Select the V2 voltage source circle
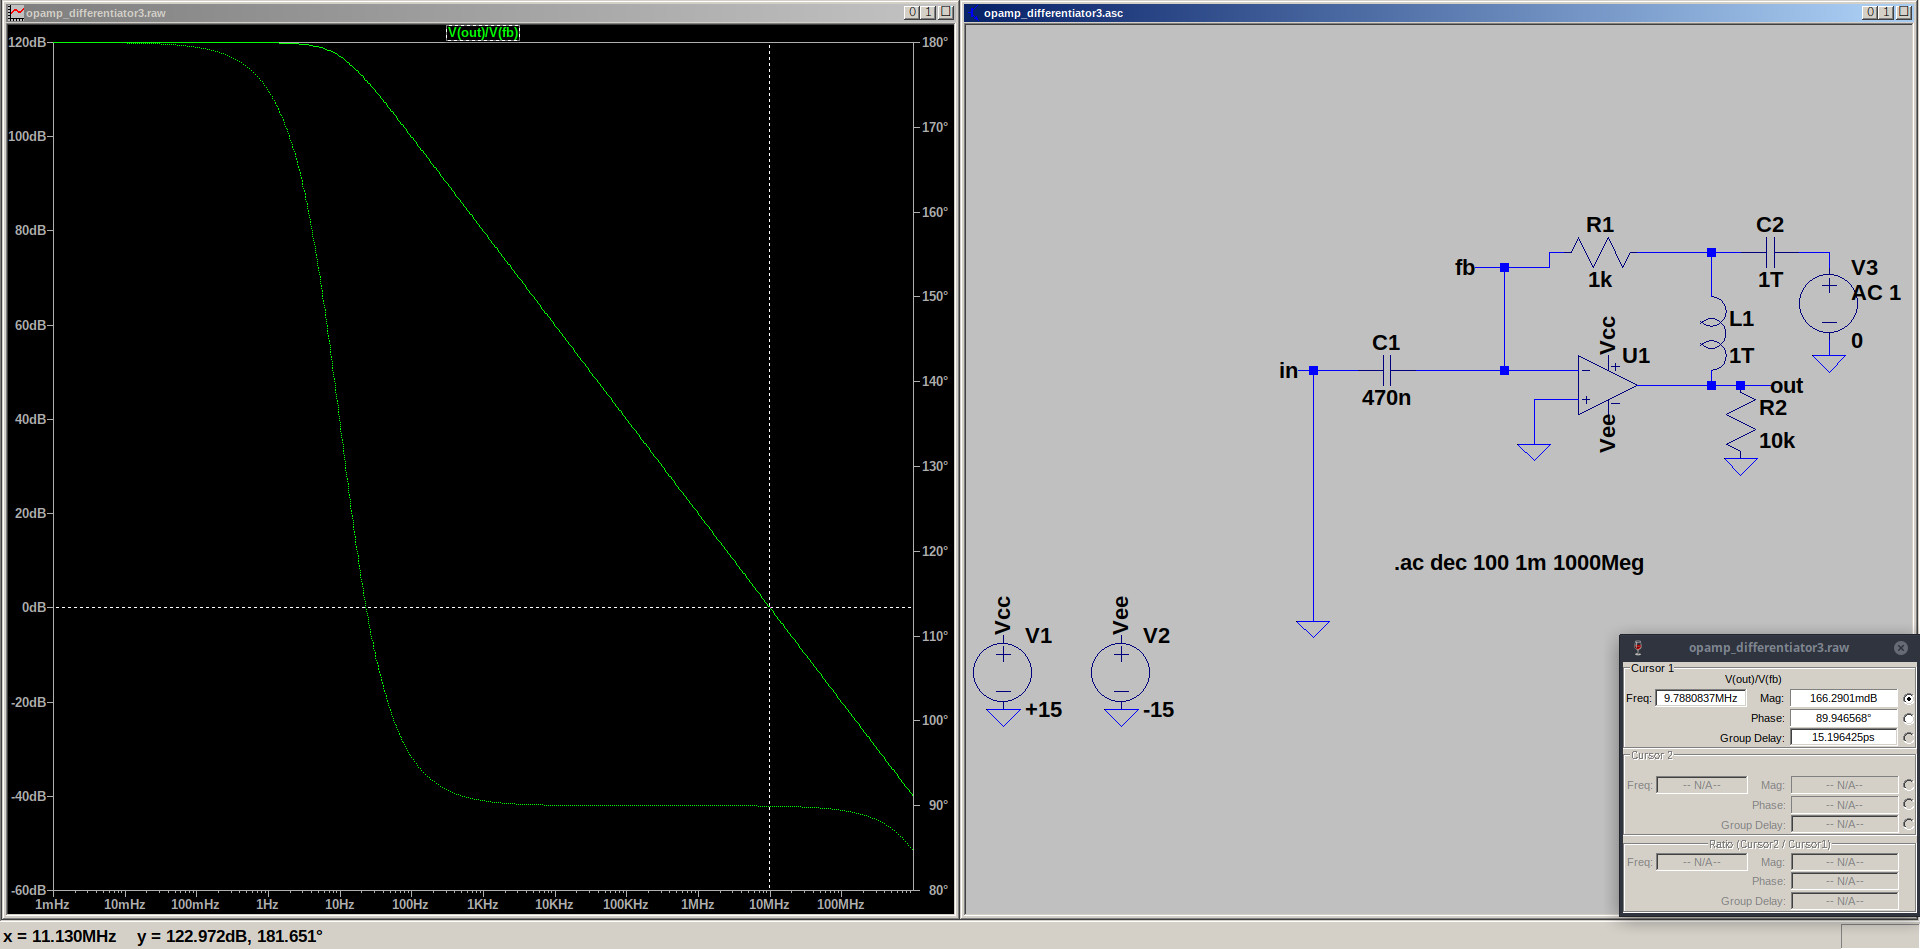The width and height of the screenshot is (1920, 949). tap(1120, 672)
